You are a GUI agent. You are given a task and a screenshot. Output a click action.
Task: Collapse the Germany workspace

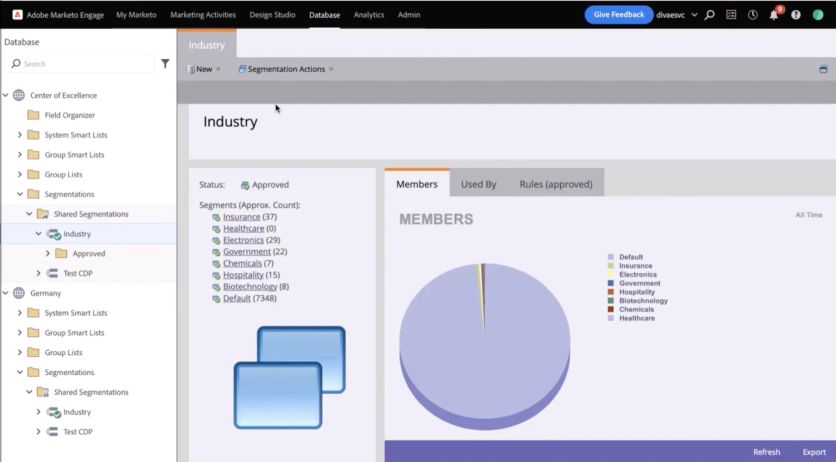(6, 293)
